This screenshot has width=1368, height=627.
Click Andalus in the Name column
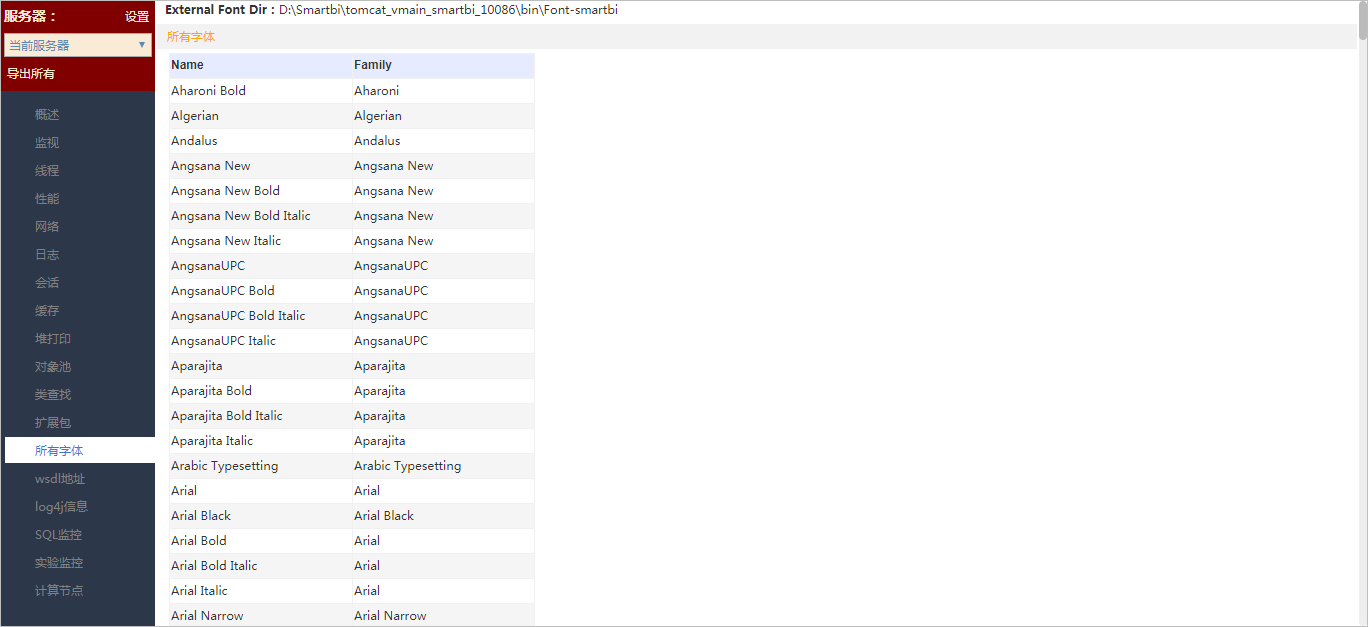point(260,141)
